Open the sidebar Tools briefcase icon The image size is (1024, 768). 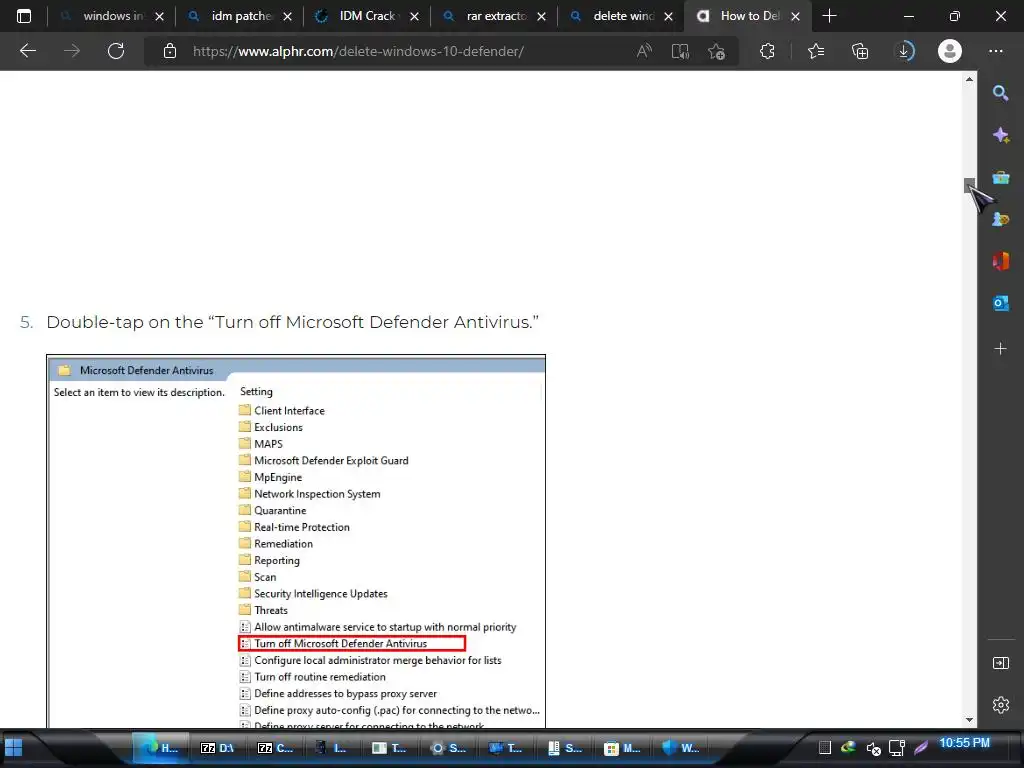point(1000,178)
